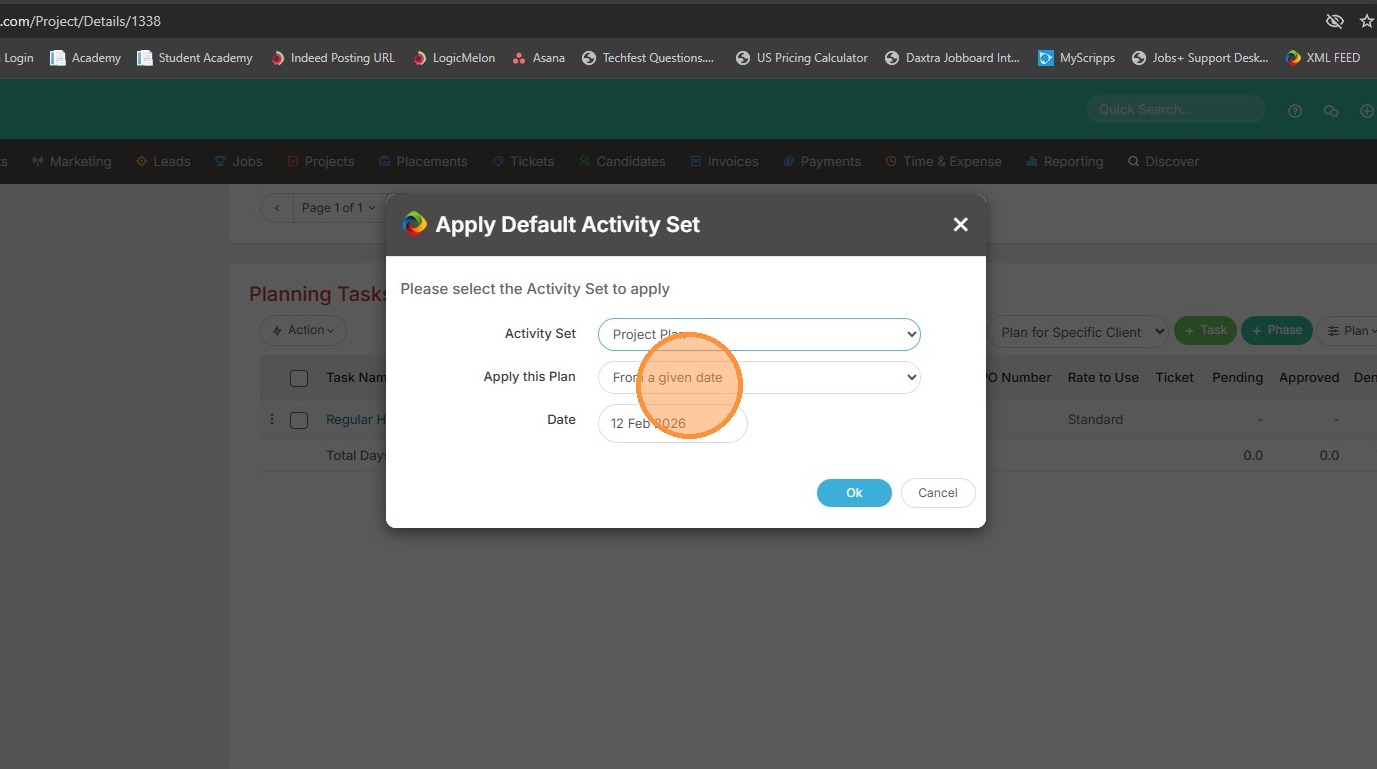Open the Page 1 of 1 selector

(338, 208)
